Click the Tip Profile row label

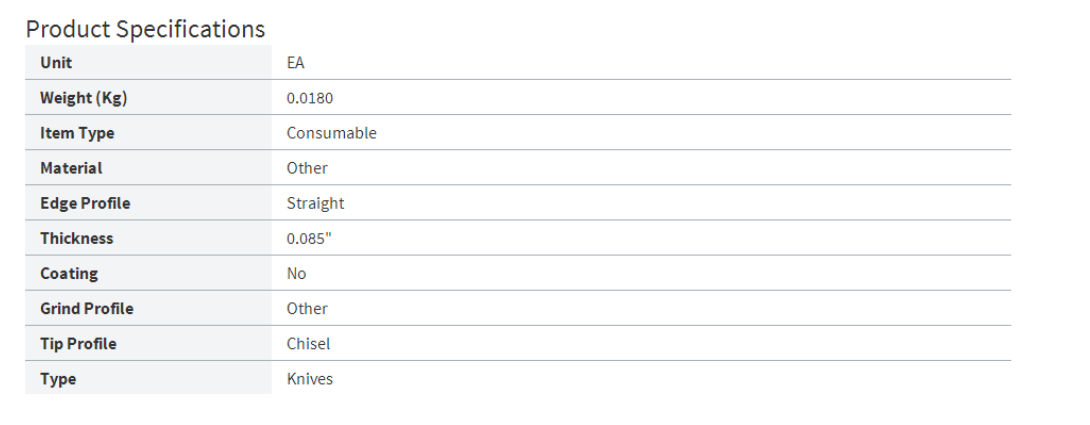click(x=78, y=343)
